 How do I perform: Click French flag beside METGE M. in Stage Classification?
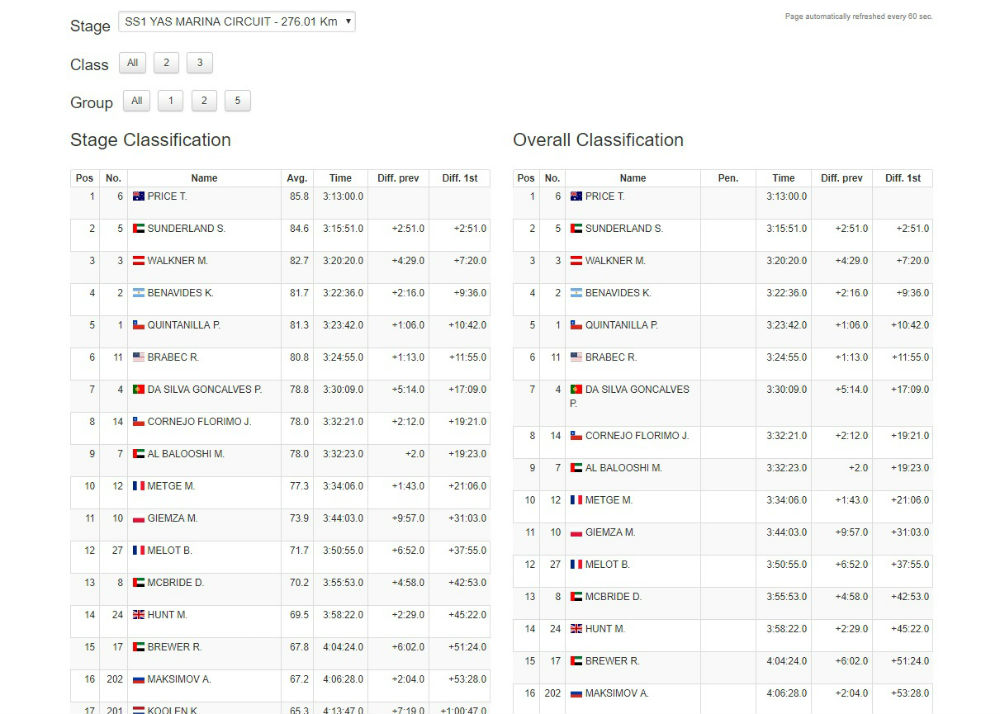[x=138, y=486]
